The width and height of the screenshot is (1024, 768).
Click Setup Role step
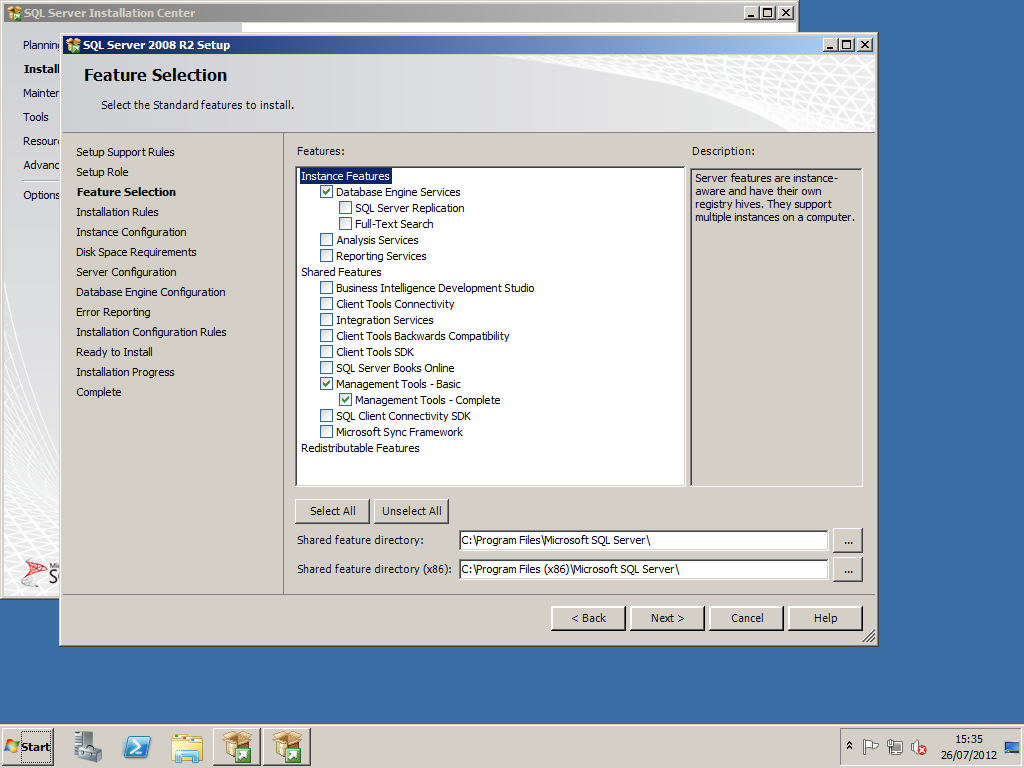[102, 172]
